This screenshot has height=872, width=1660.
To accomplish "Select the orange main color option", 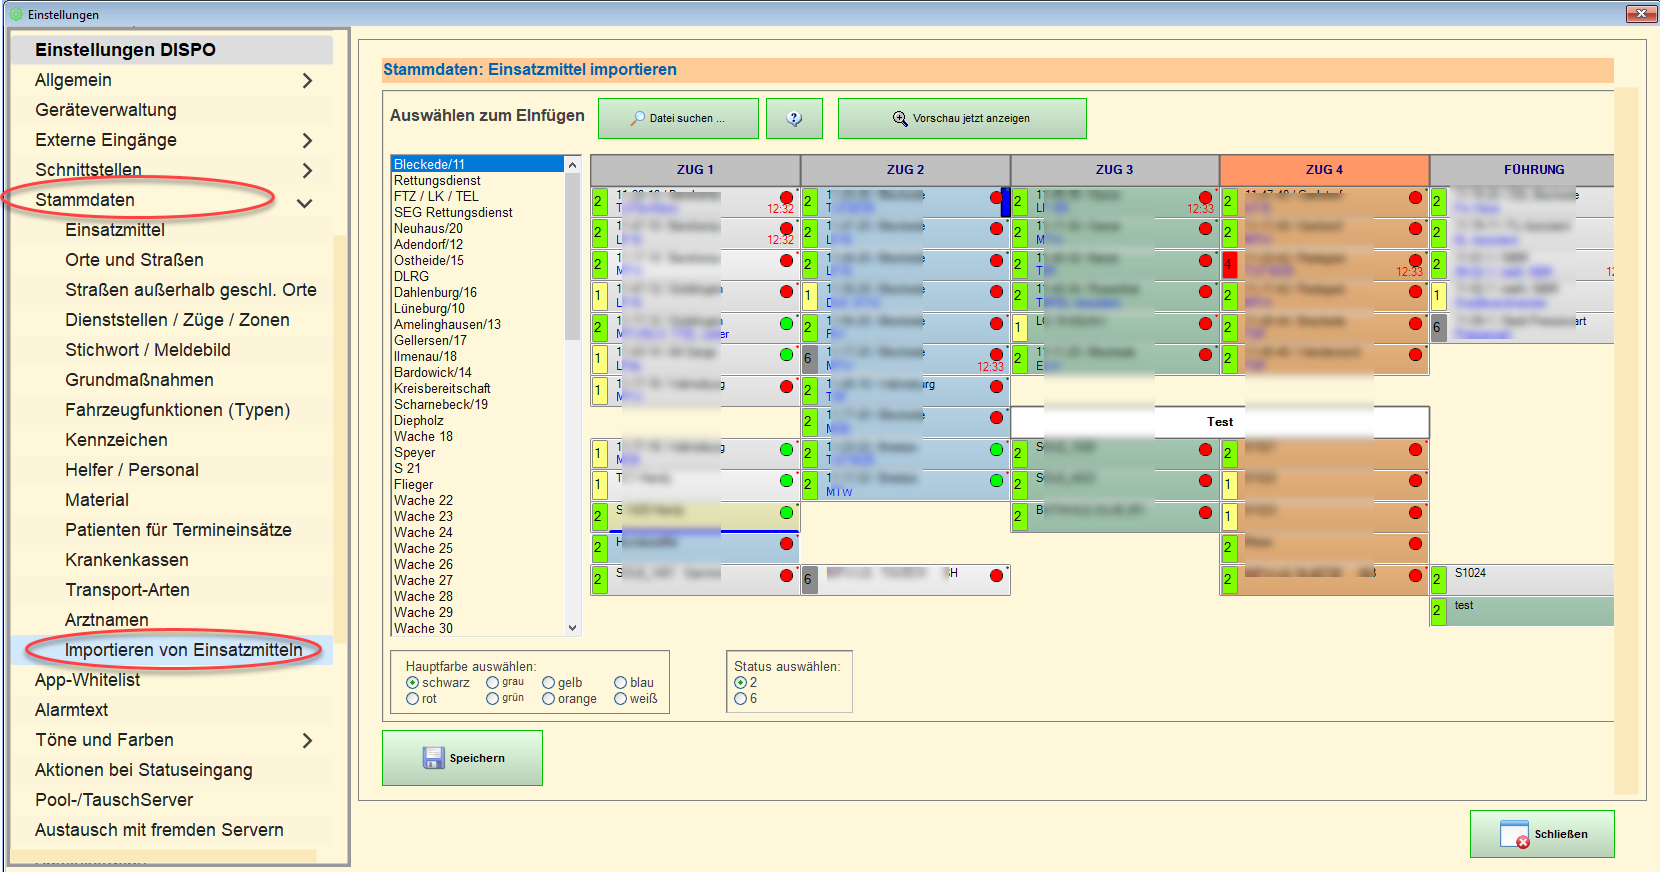I will pyautogui.click(x=548, y=699).
